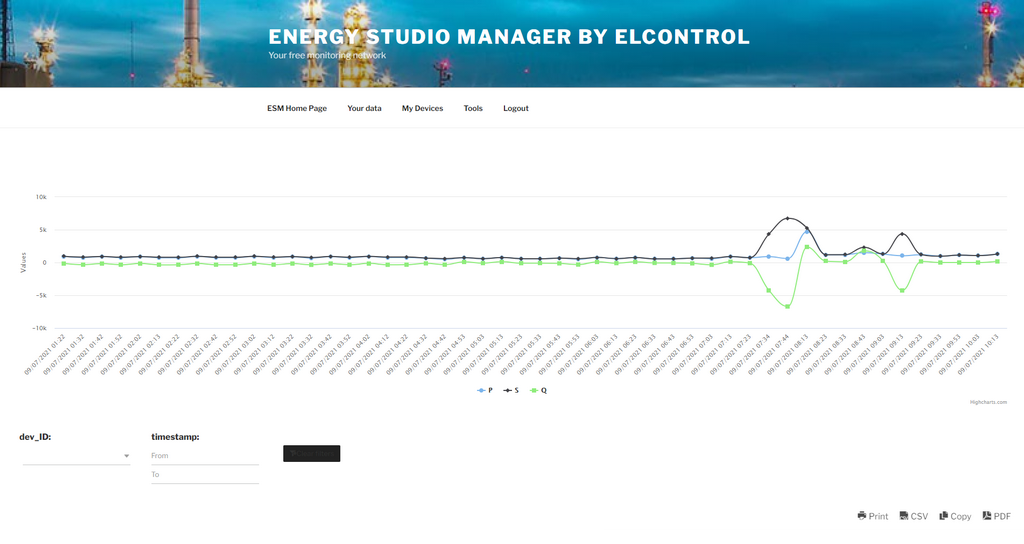Open the dev_ID dropdown
Screen dimensions: 1024x544
click(76, 456)
